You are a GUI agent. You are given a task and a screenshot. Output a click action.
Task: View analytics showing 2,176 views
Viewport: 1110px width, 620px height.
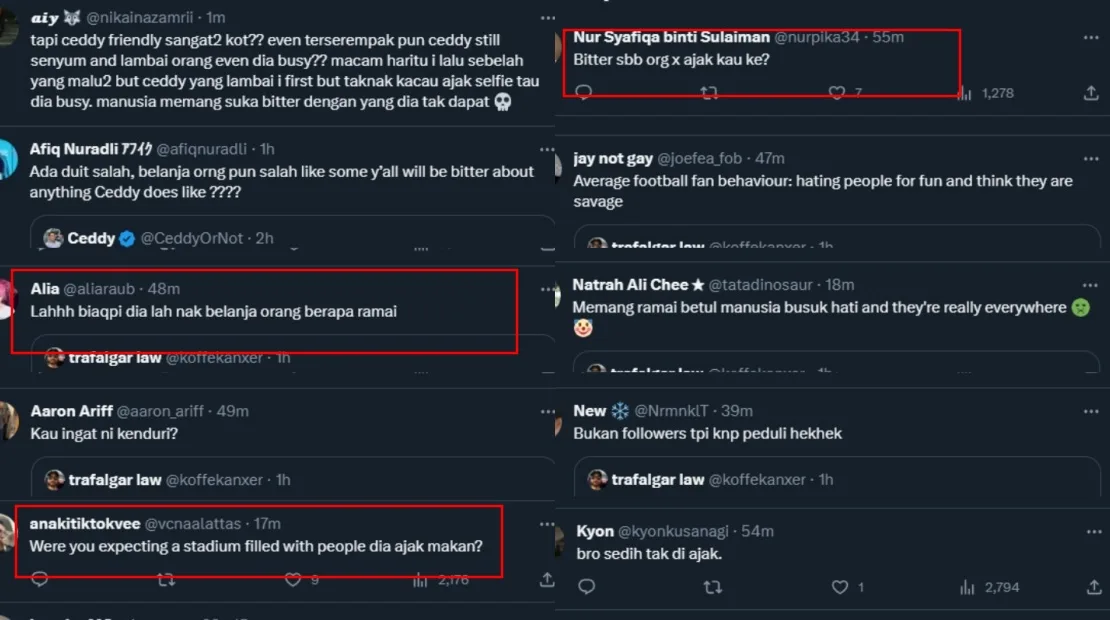click(421, 579)
